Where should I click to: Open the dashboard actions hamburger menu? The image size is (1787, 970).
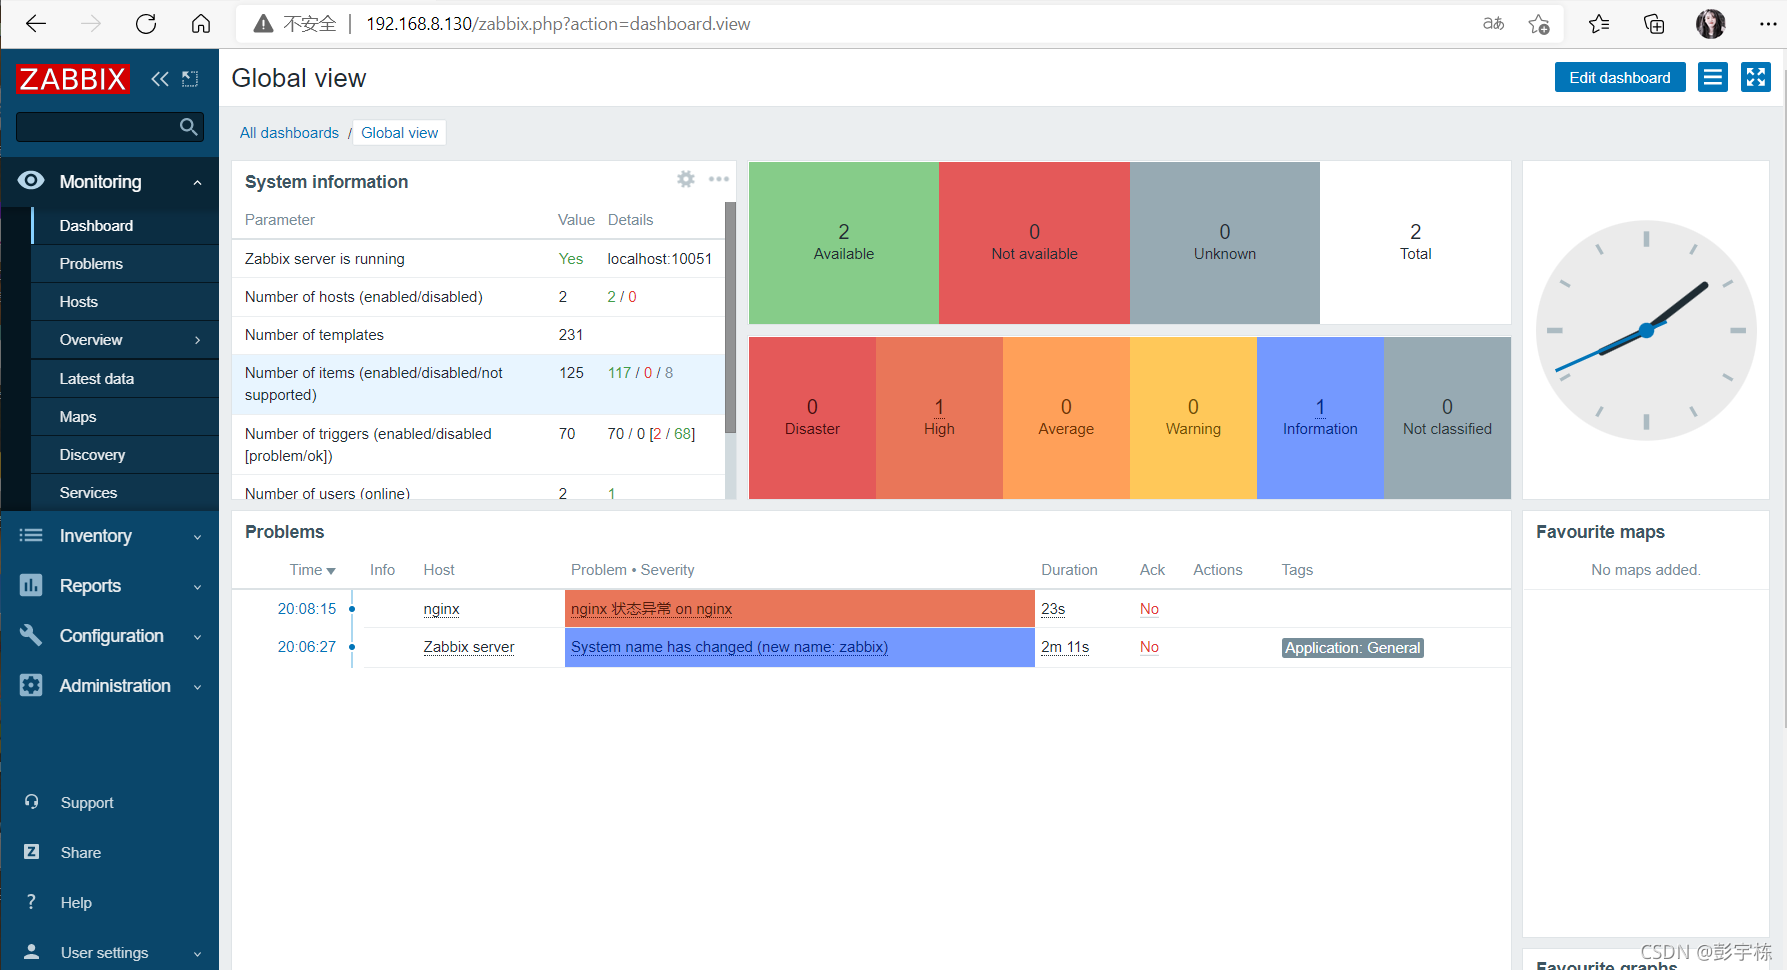(1713, 77)
